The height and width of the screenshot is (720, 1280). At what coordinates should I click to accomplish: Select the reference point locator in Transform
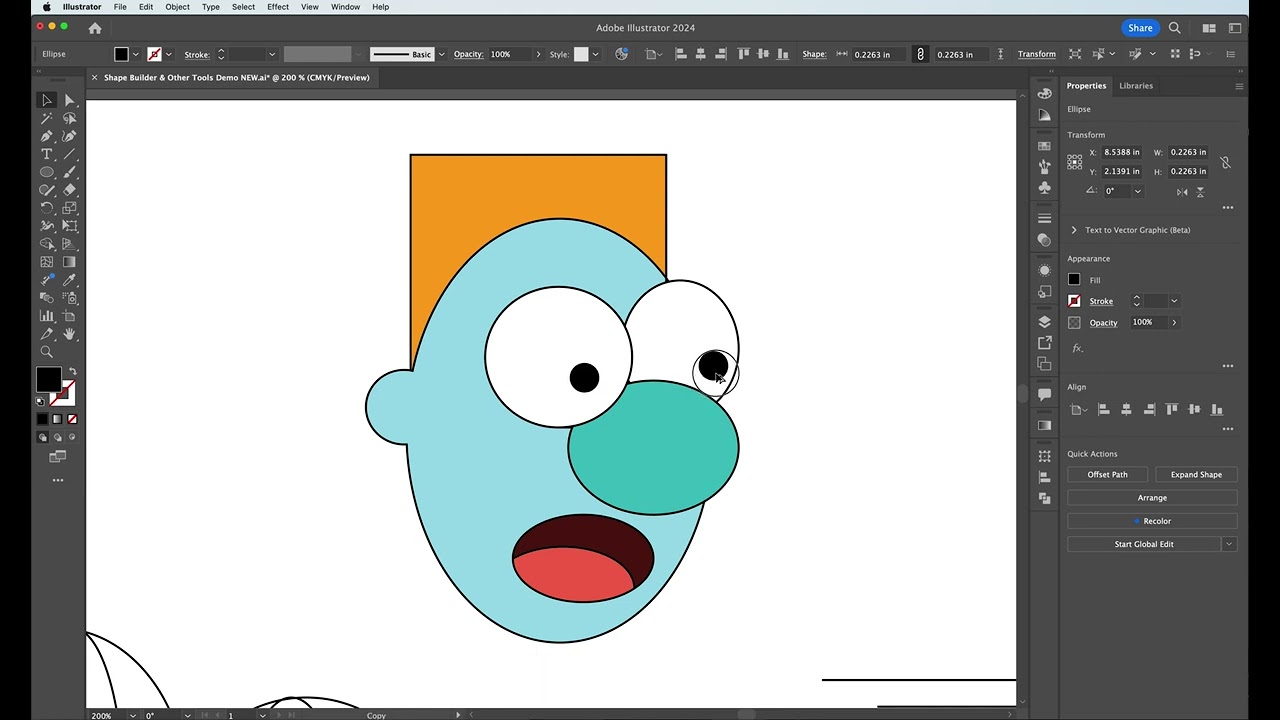click(x=1075, y=162)
